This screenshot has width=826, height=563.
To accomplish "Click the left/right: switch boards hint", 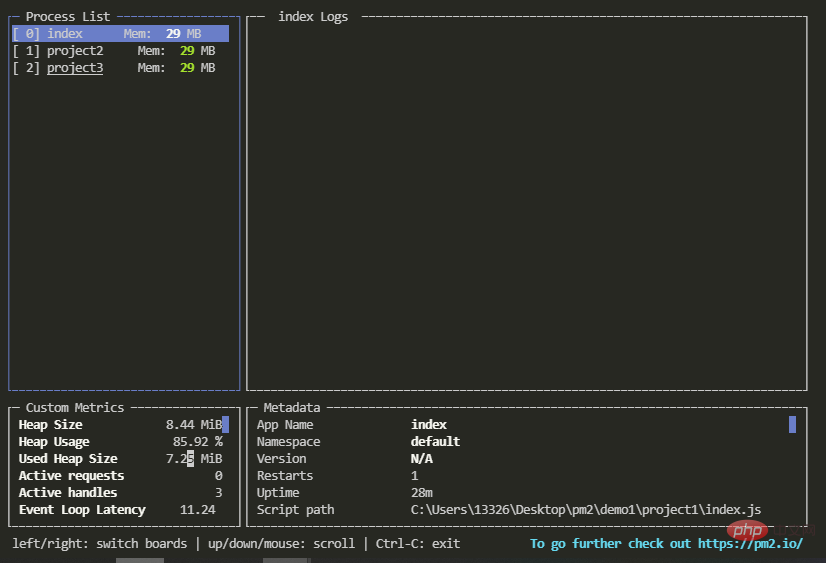I will (100, 544).
